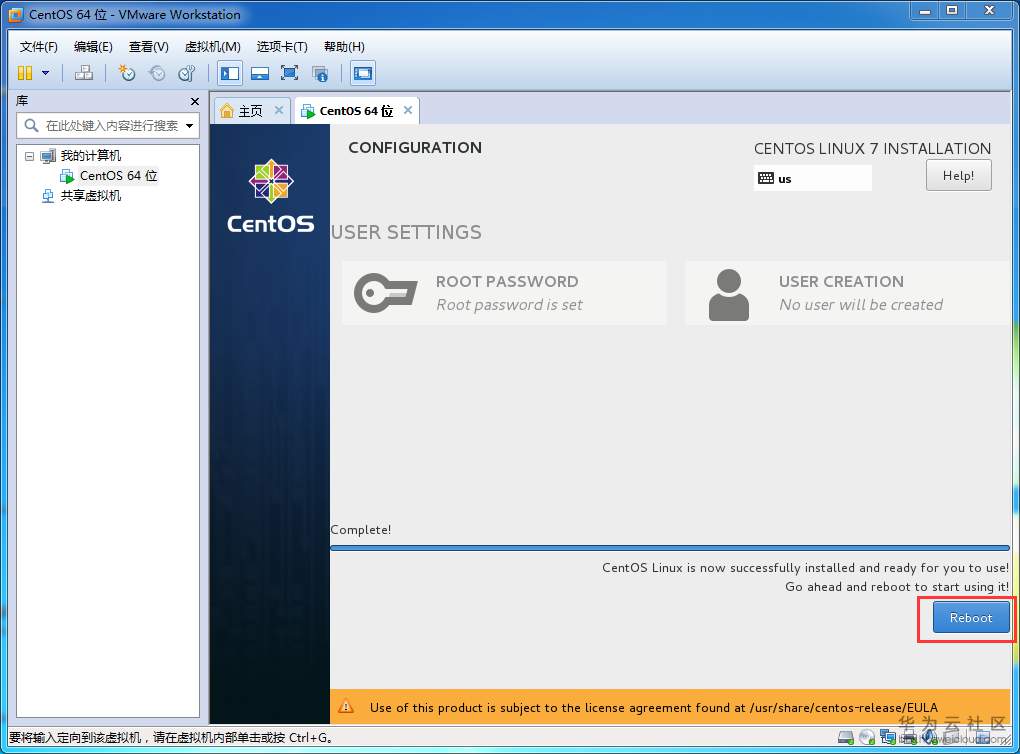Click the sound card status icon
The width and height of the screenshot is (1020, 754).
pos(929,737)
